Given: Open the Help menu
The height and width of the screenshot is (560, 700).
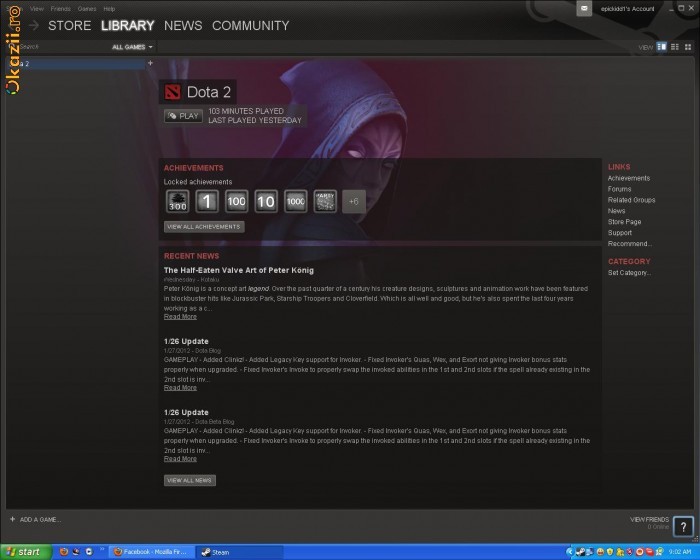Looking at the screenshot, I should coord(109,8).
